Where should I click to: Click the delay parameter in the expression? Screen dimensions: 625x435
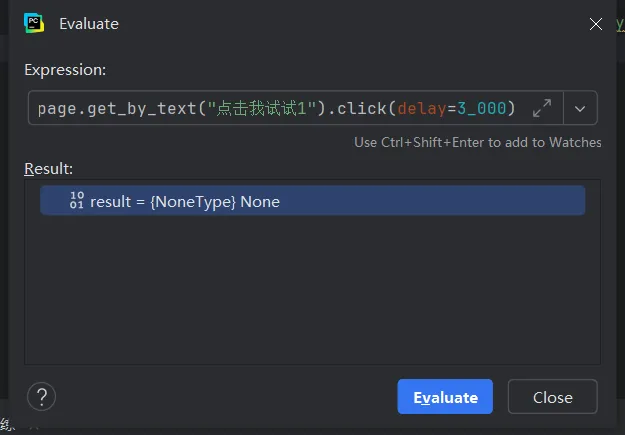tap(422, 108)
